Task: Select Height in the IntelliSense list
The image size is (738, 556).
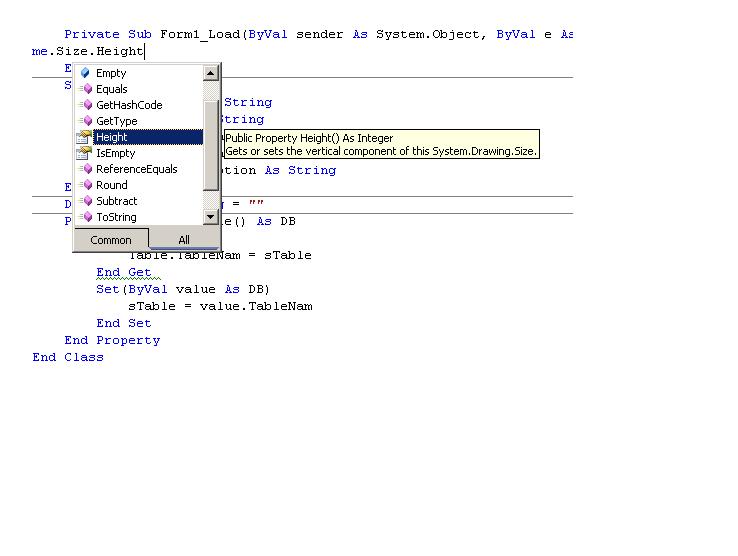Action: point(148,137)
